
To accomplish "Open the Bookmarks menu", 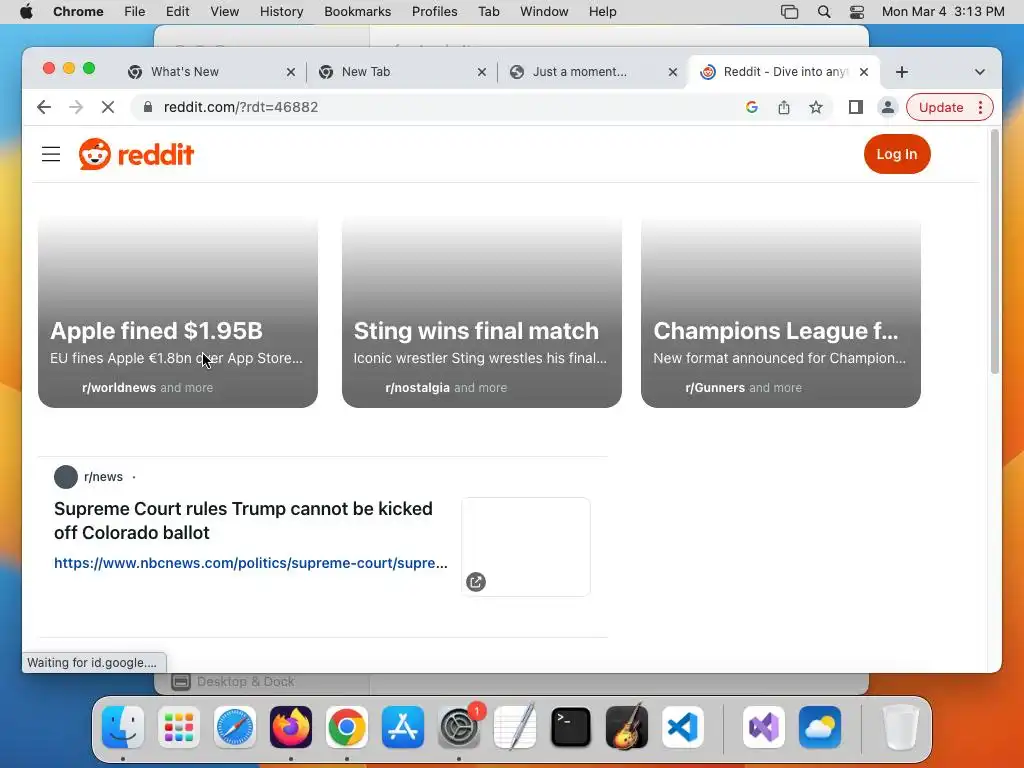I will point(358,12).
